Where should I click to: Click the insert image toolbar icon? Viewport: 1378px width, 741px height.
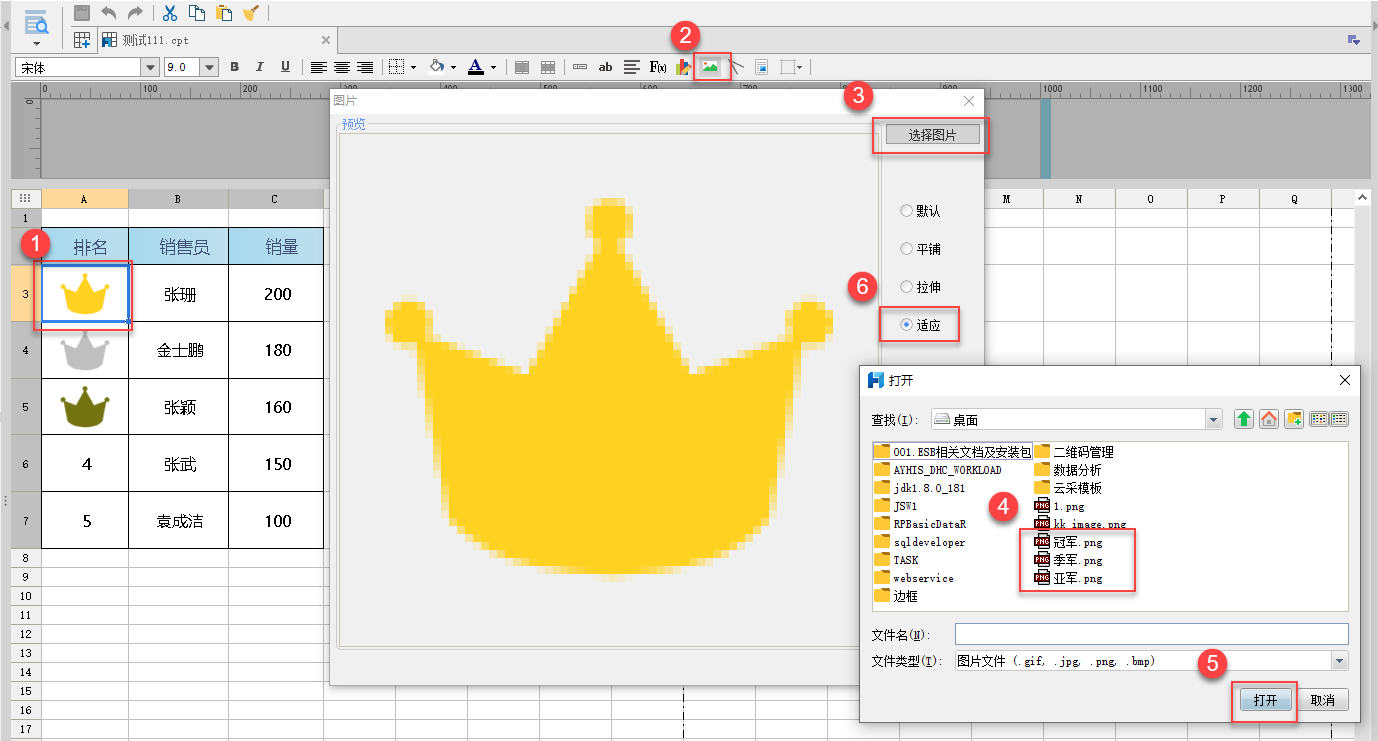pos(710,67)
